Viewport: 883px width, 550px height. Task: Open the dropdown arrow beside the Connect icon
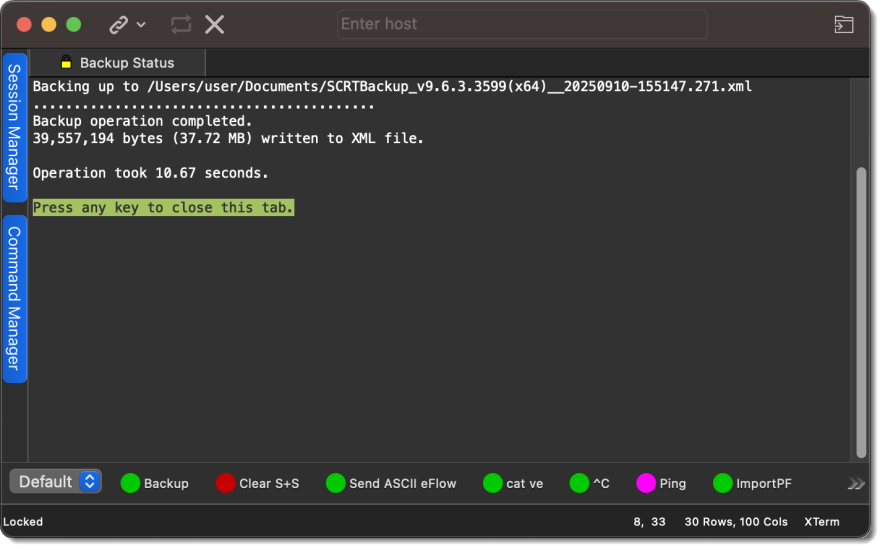tap(141, 24)
